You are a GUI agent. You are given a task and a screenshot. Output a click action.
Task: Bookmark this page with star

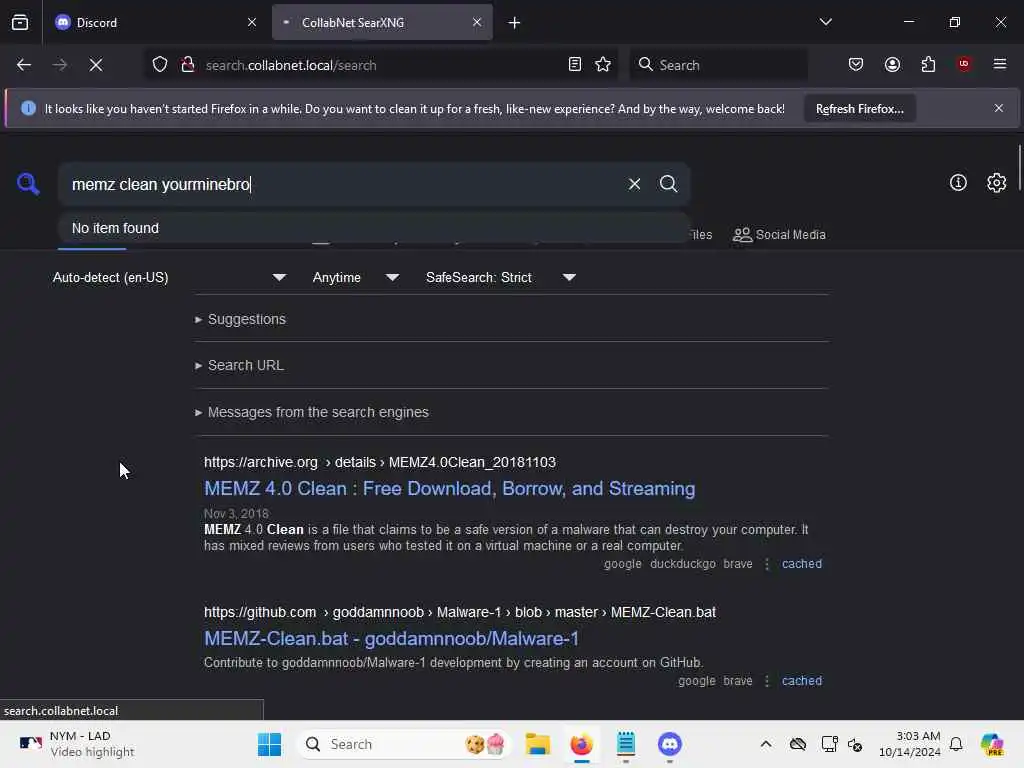[x=603, y=65]
